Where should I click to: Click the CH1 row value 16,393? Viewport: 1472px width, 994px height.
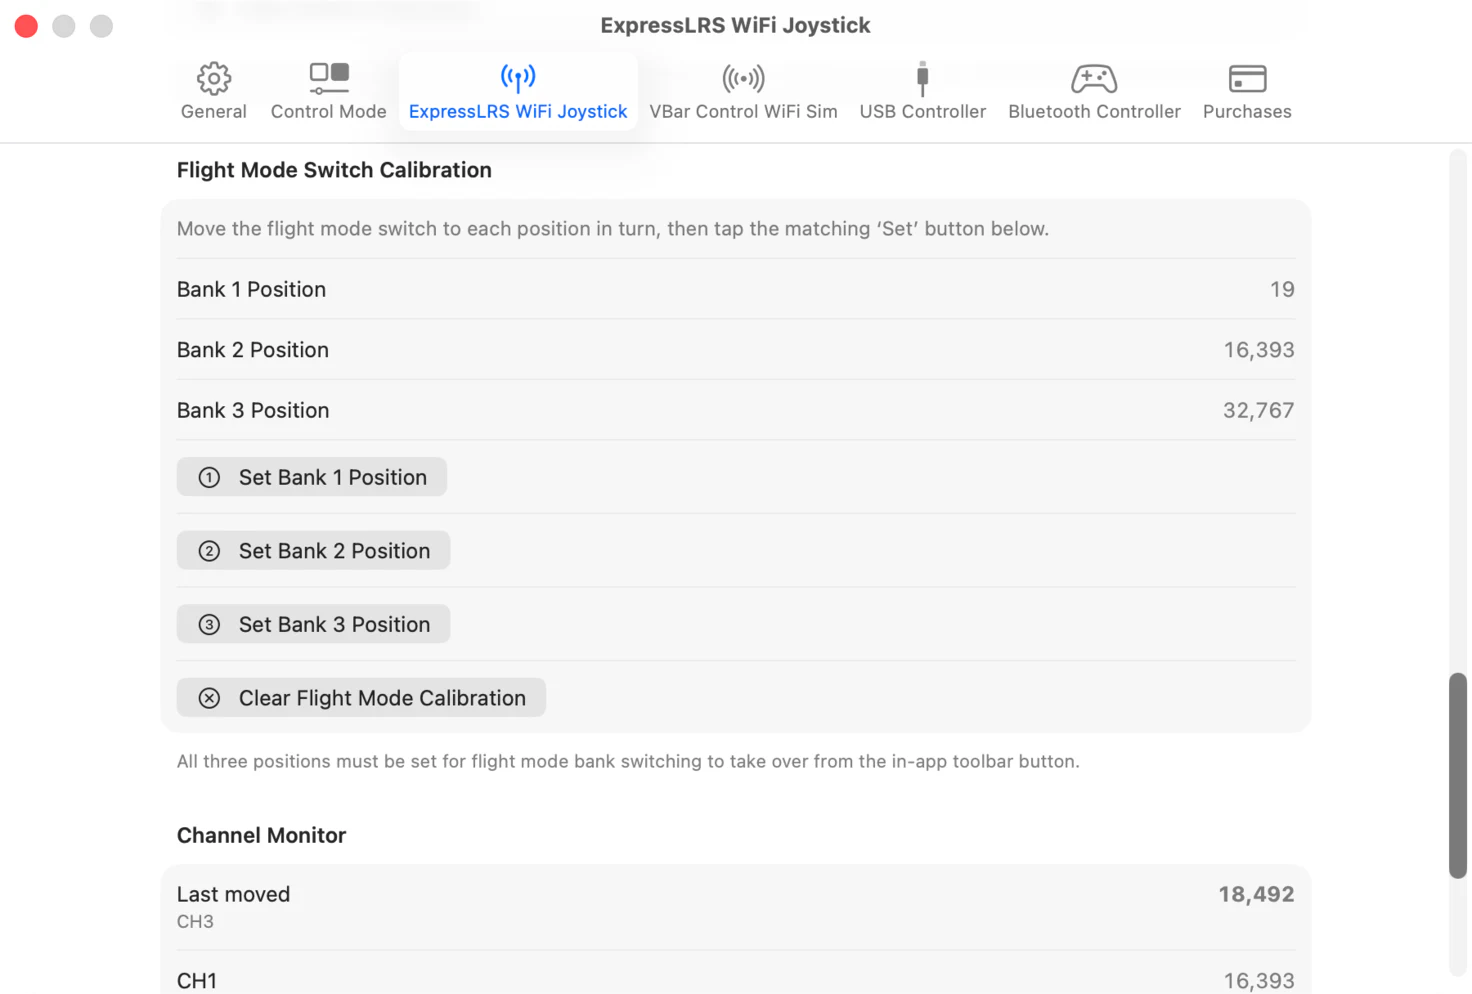pyautogui.click(x=1259, y=981)
